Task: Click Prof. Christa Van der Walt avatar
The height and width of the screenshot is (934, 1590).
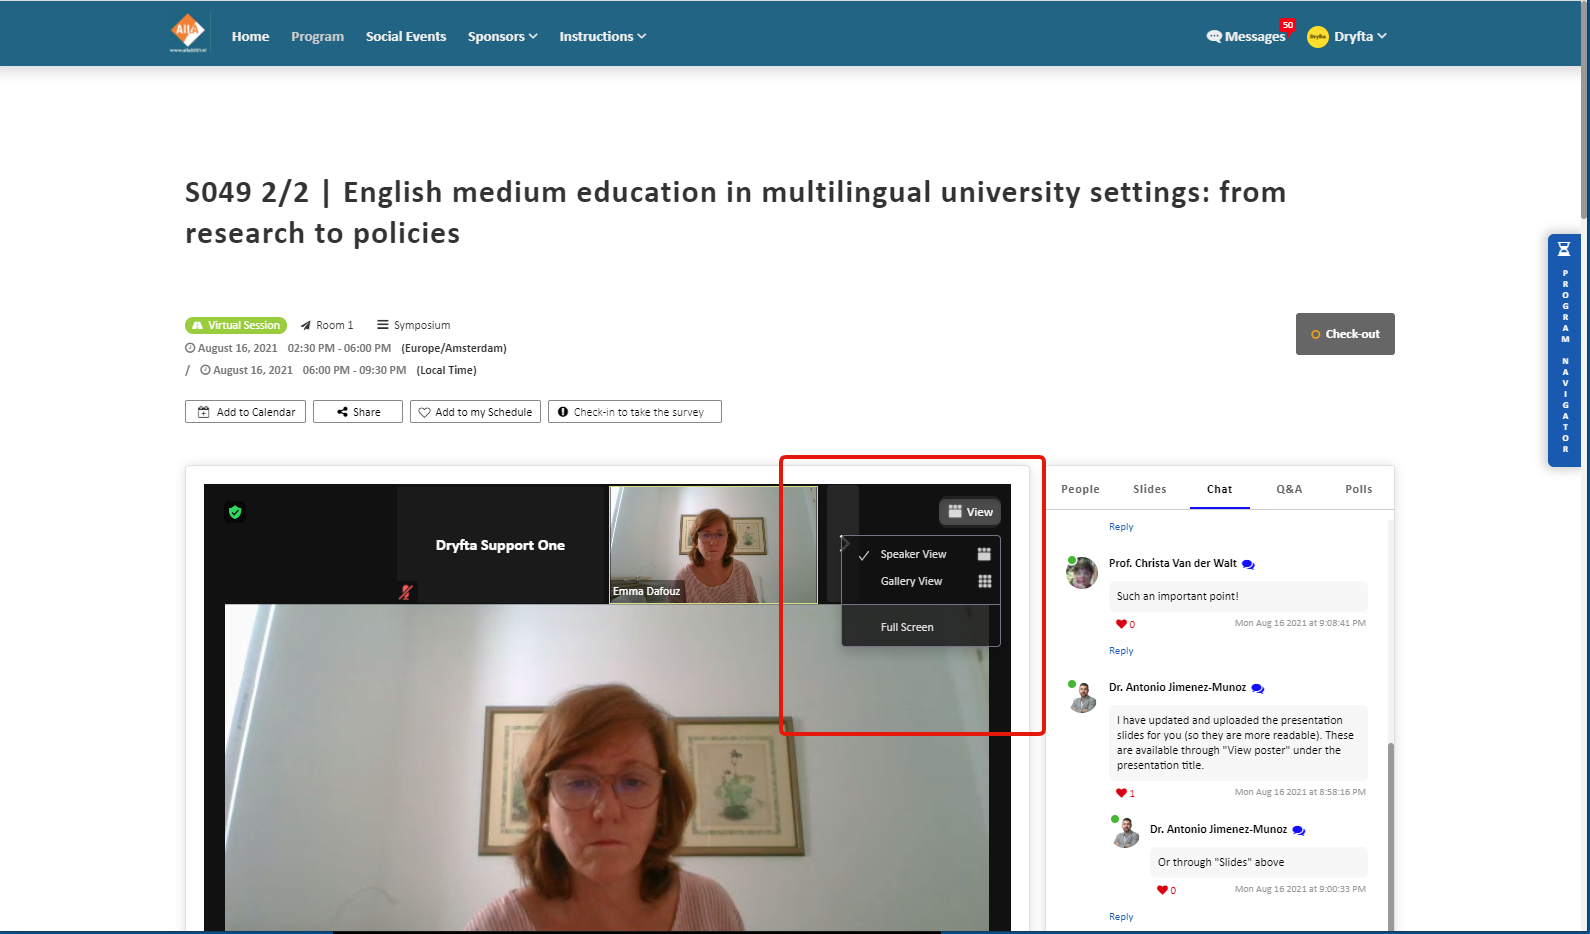Action: 1081,572
